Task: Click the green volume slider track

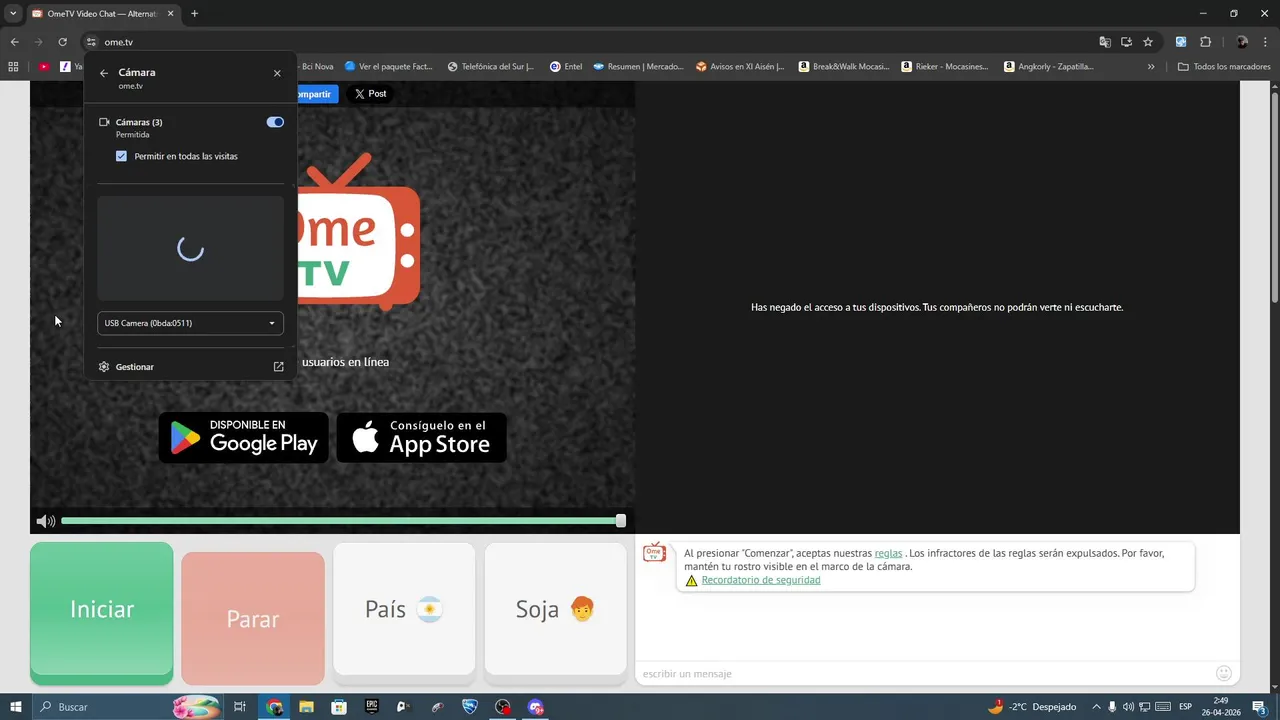Action: click(339, 521)
